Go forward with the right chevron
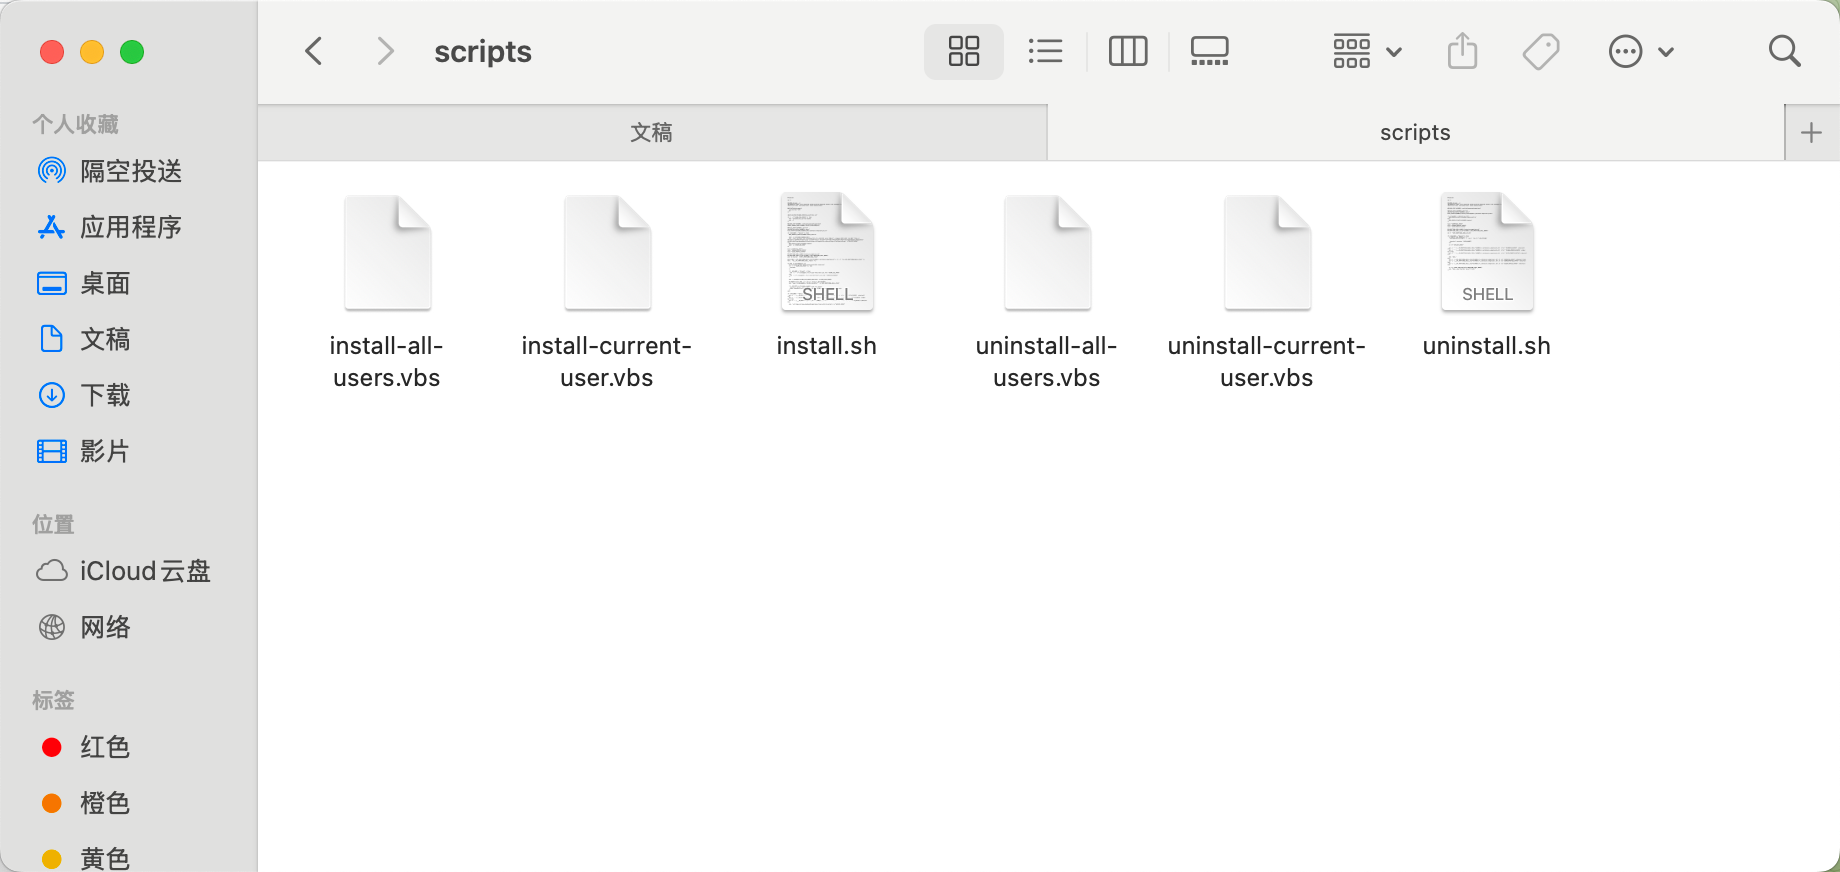1840x872 pixels. 385,51
